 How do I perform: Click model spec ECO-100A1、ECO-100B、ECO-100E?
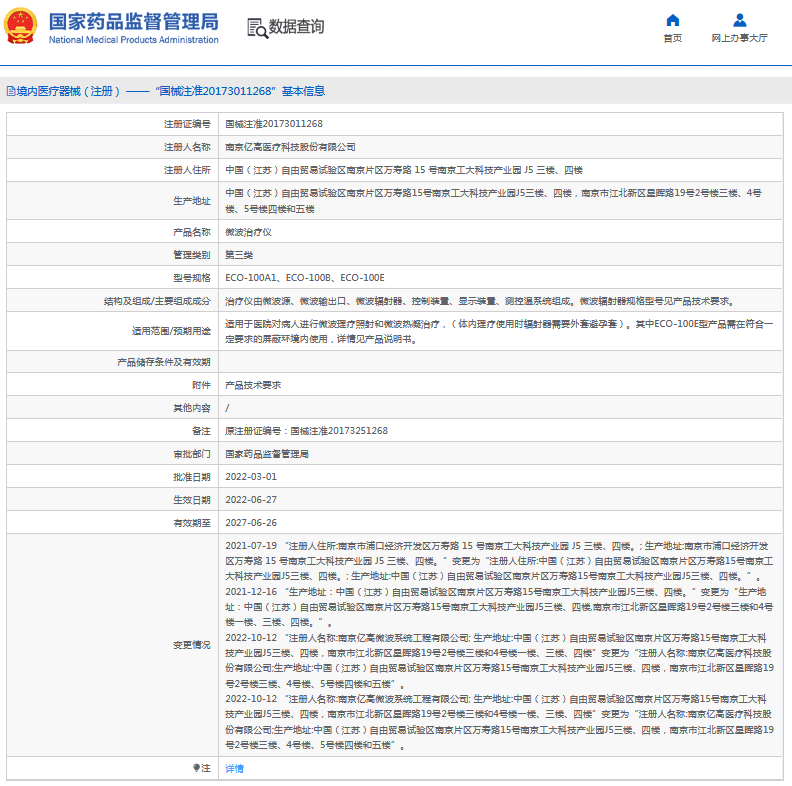coord(305,278)
